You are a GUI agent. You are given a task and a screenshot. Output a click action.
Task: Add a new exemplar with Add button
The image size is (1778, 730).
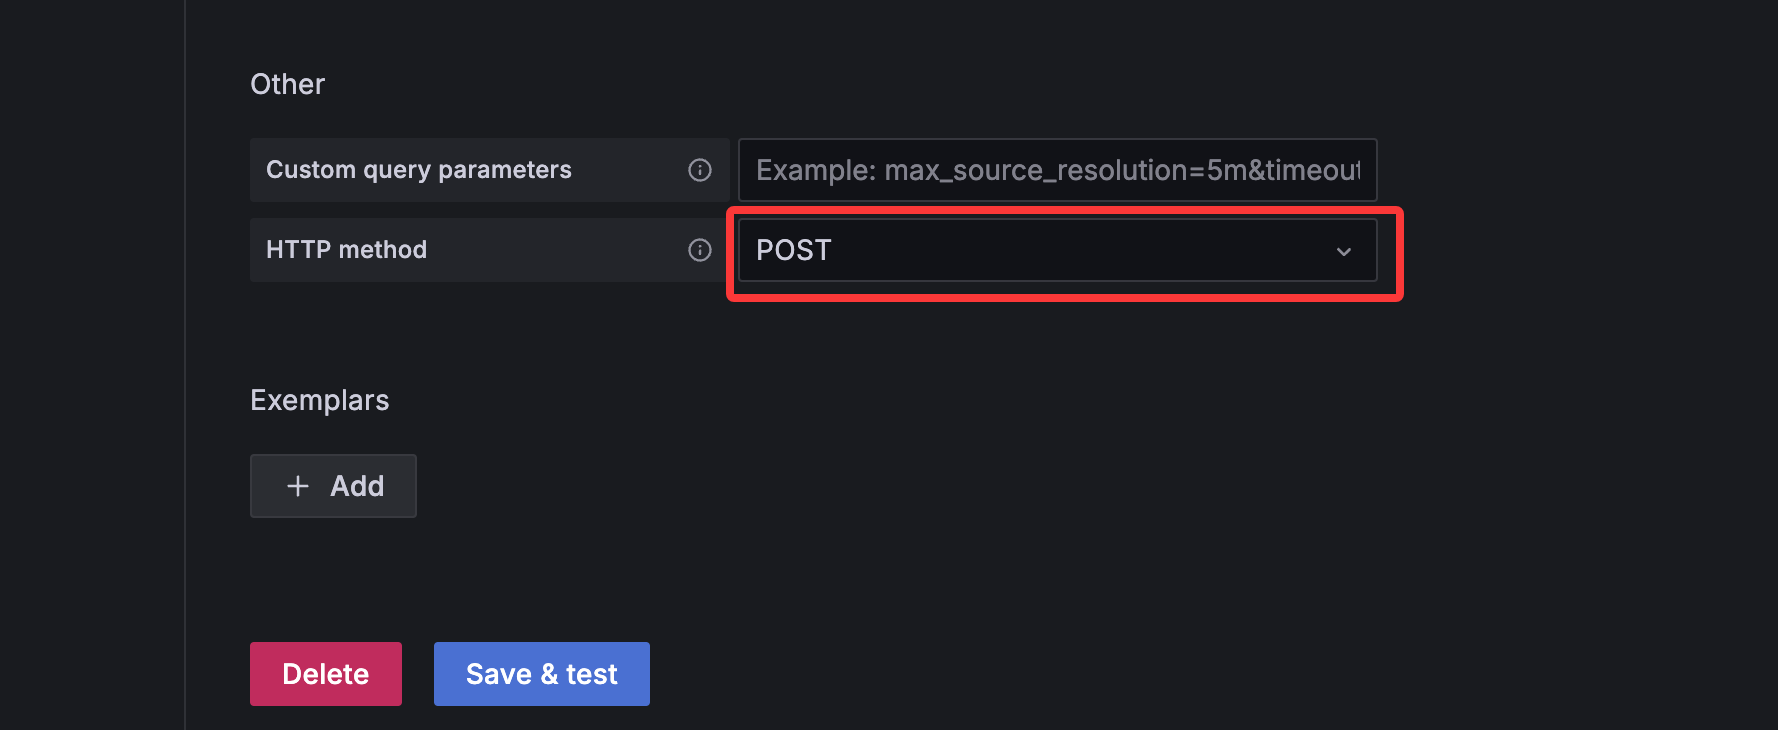(x=333, y=486)
